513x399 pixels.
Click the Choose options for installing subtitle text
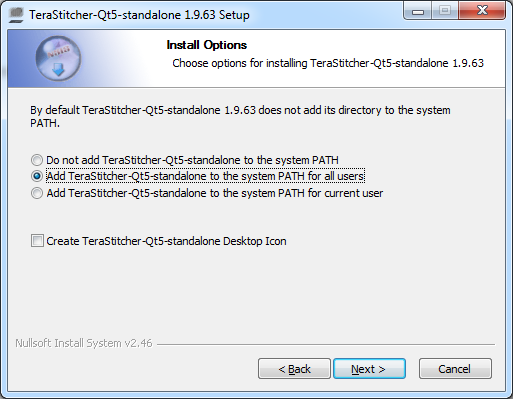point(328,63)
